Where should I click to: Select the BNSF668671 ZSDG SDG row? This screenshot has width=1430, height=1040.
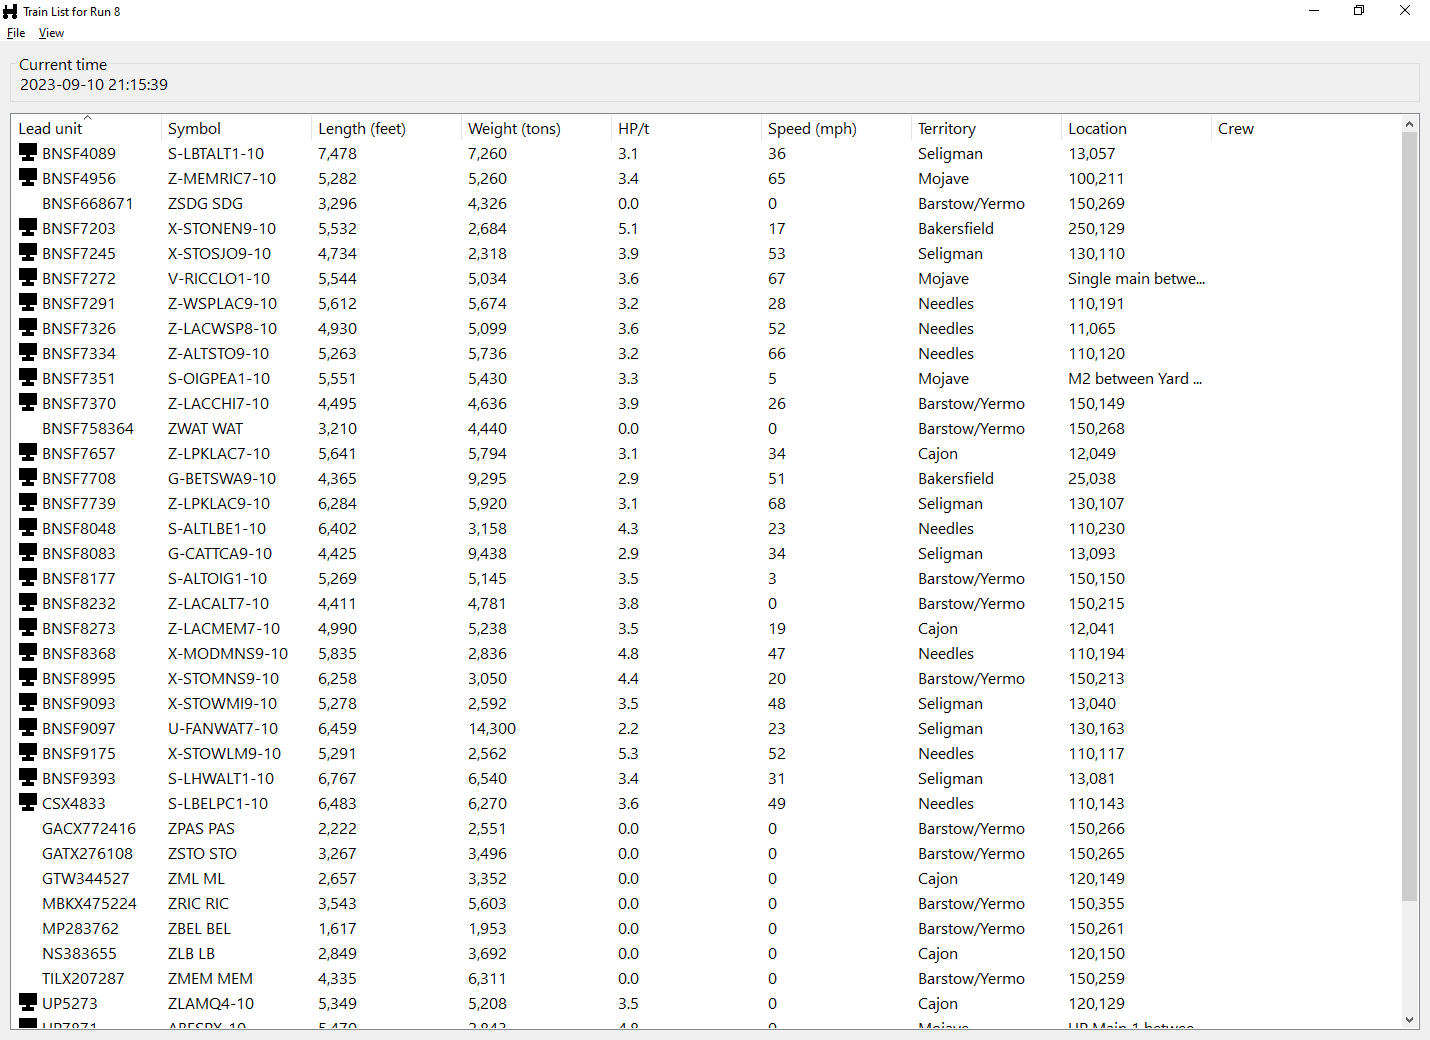88,203
